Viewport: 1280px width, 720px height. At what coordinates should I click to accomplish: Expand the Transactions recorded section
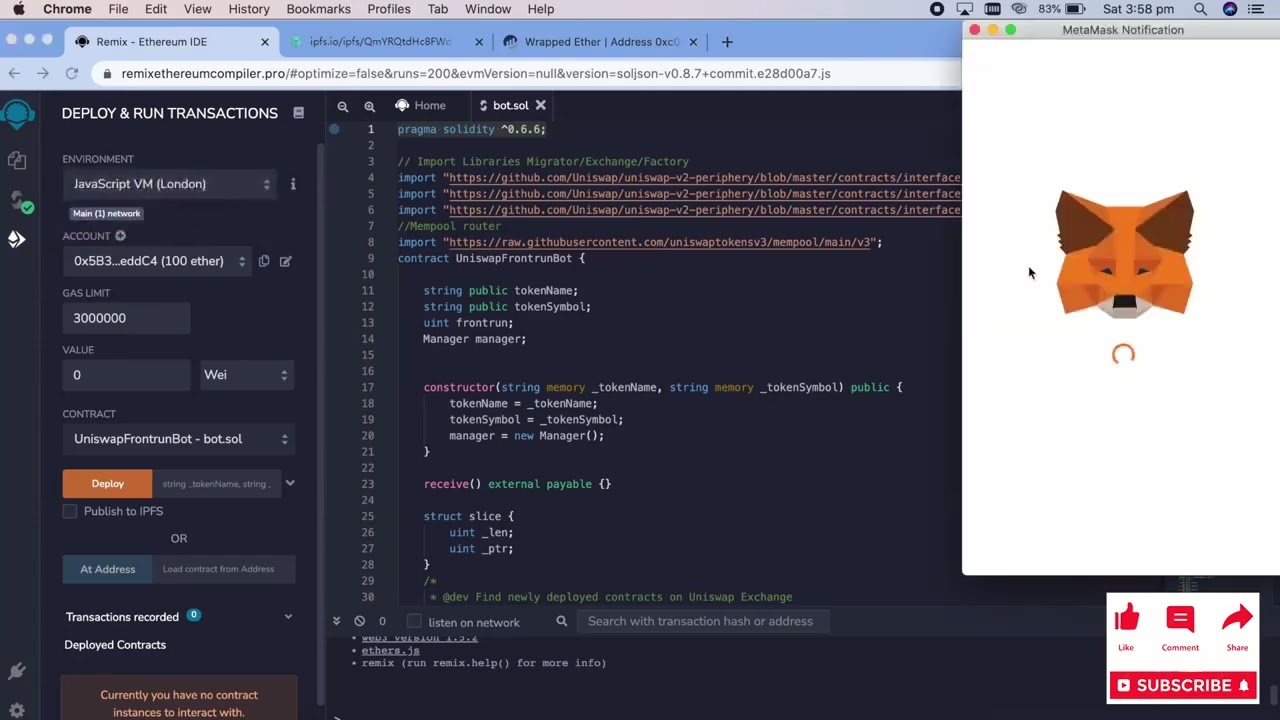tap(288, 617)
